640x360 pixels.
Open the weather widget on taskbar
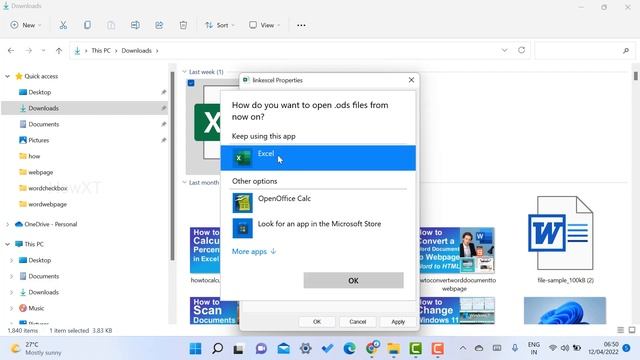(x=36, y=348)
